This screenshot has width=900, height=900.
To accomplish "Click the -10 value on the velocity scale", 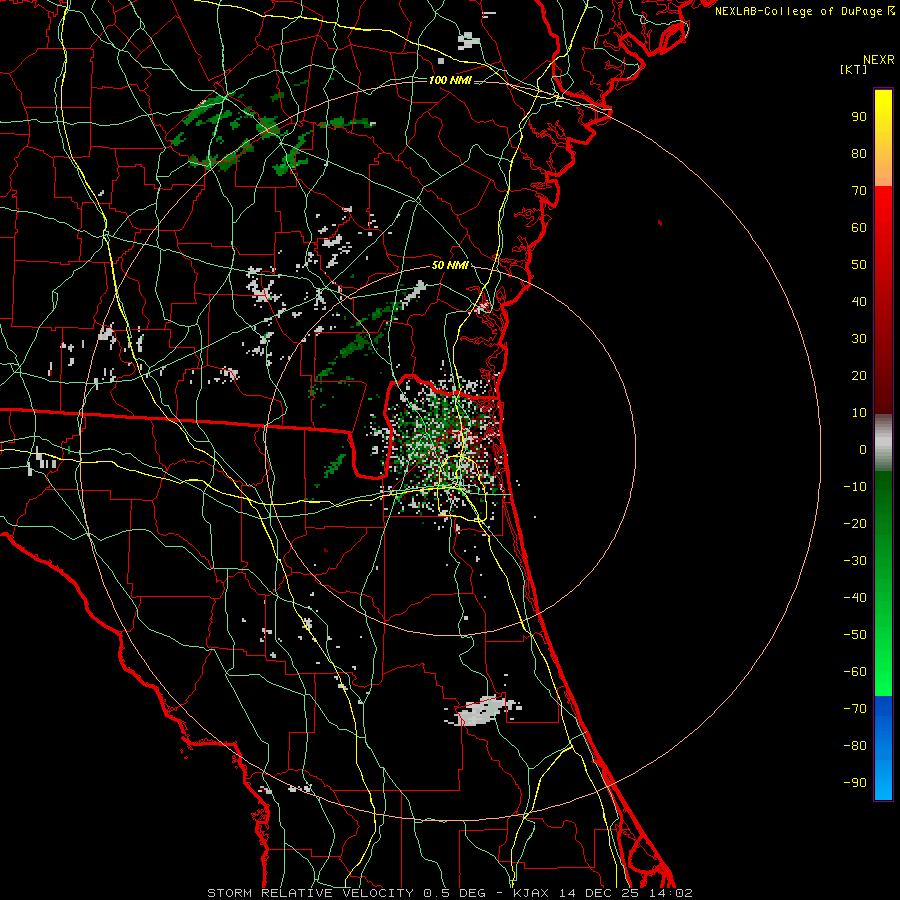I will pyautogui.click(x=855, y=487).
